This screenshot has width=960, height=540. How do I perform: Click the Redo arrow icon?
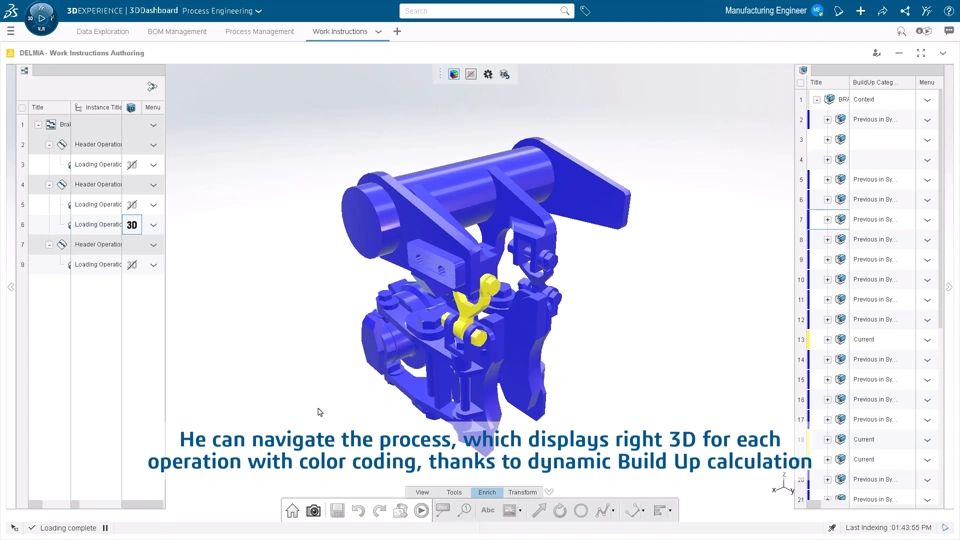[x=380, y=511]
